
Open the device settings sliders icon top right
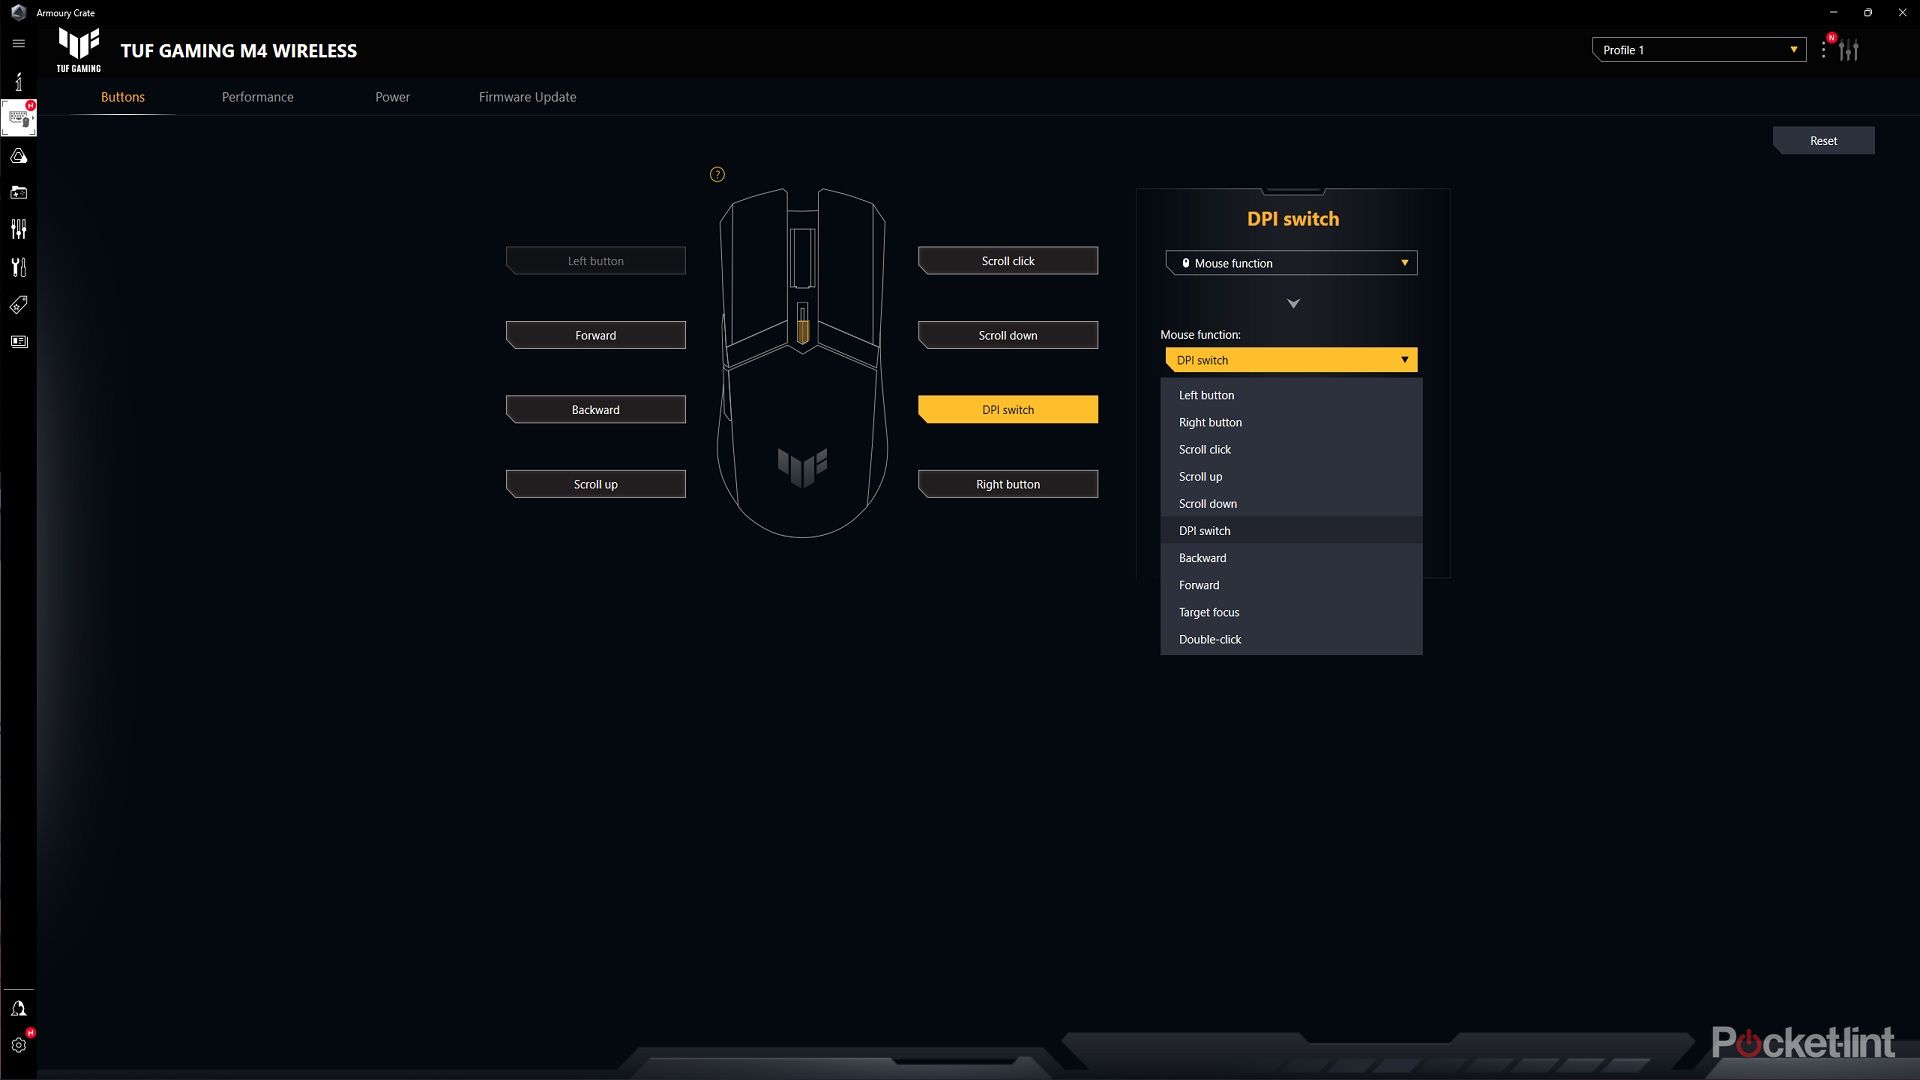(x=1849, y=50)
